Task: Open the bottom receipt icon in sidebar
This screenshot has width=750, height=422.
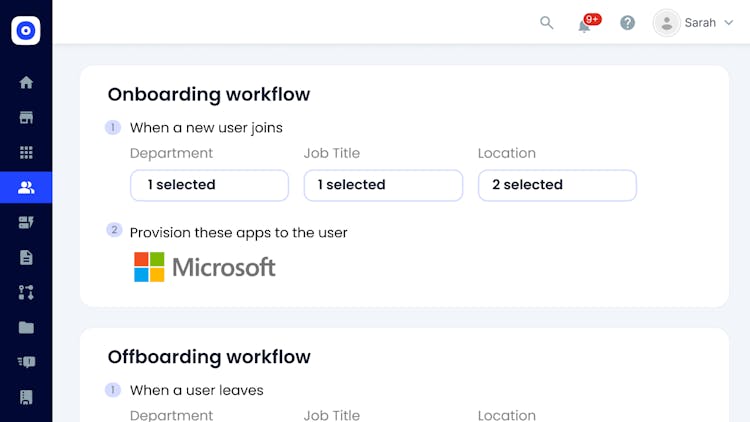Action: [x=26, y=397]
